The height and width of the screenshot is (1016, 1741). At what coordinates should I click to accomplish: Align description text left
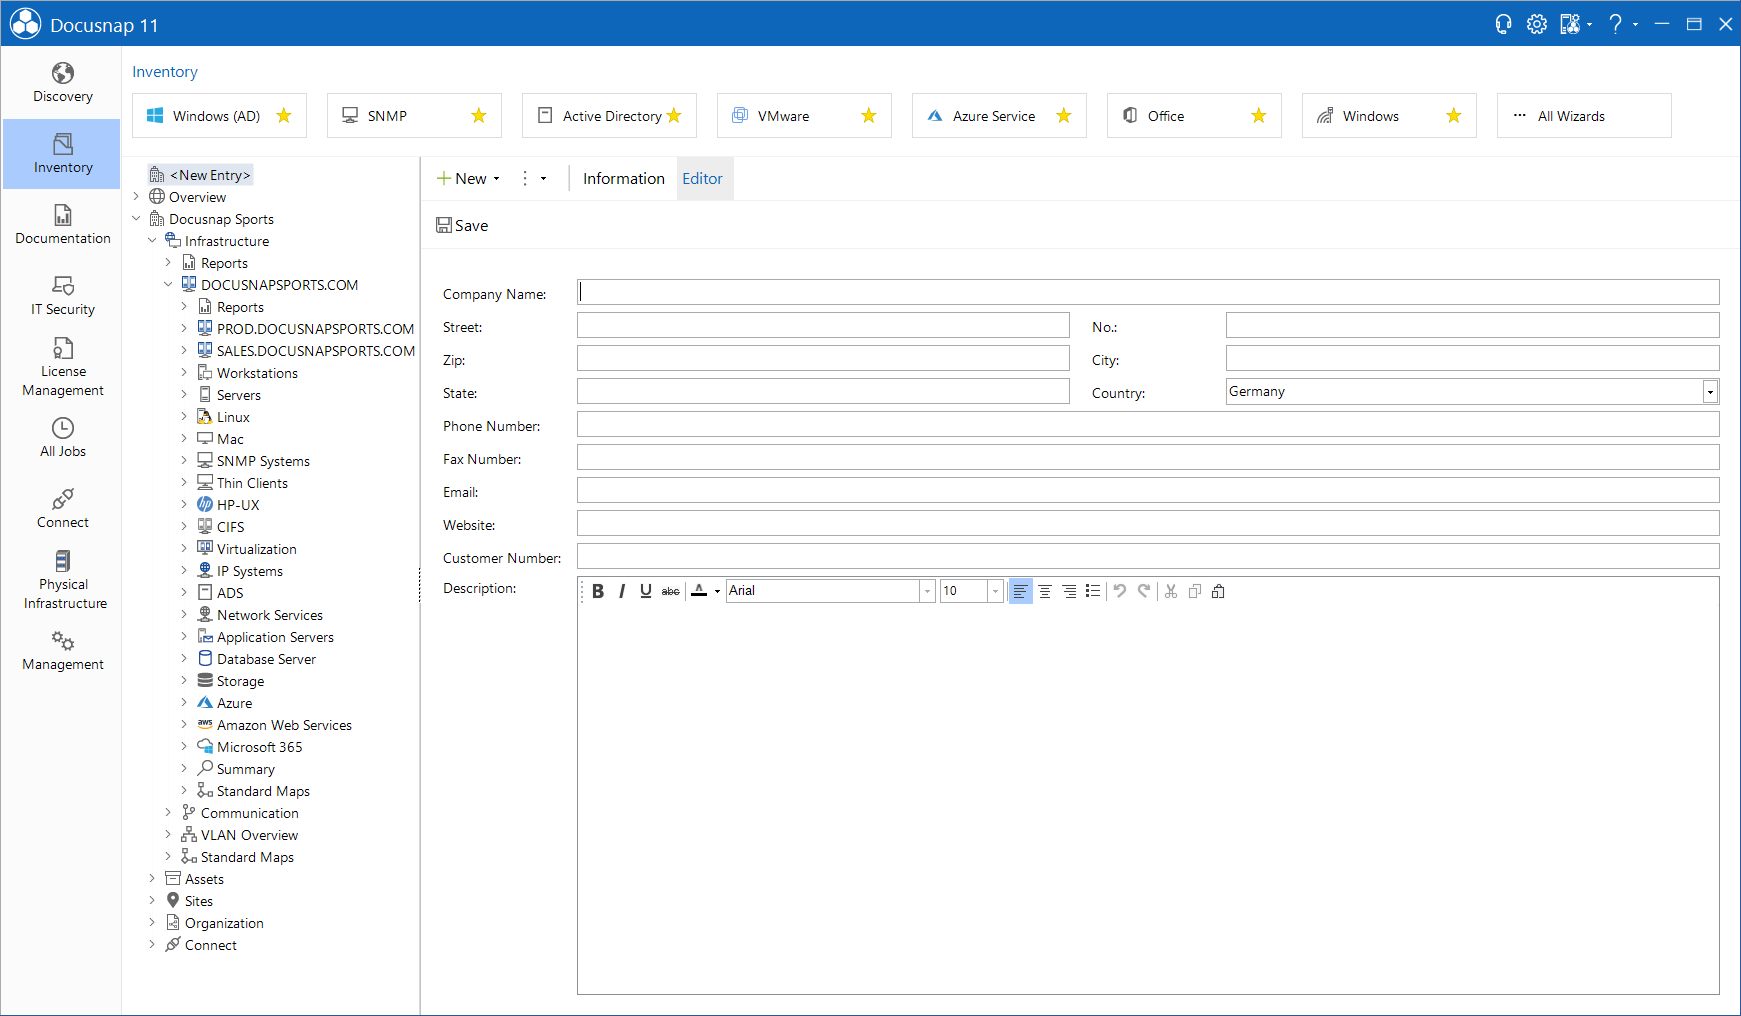tap(1020, 591)
